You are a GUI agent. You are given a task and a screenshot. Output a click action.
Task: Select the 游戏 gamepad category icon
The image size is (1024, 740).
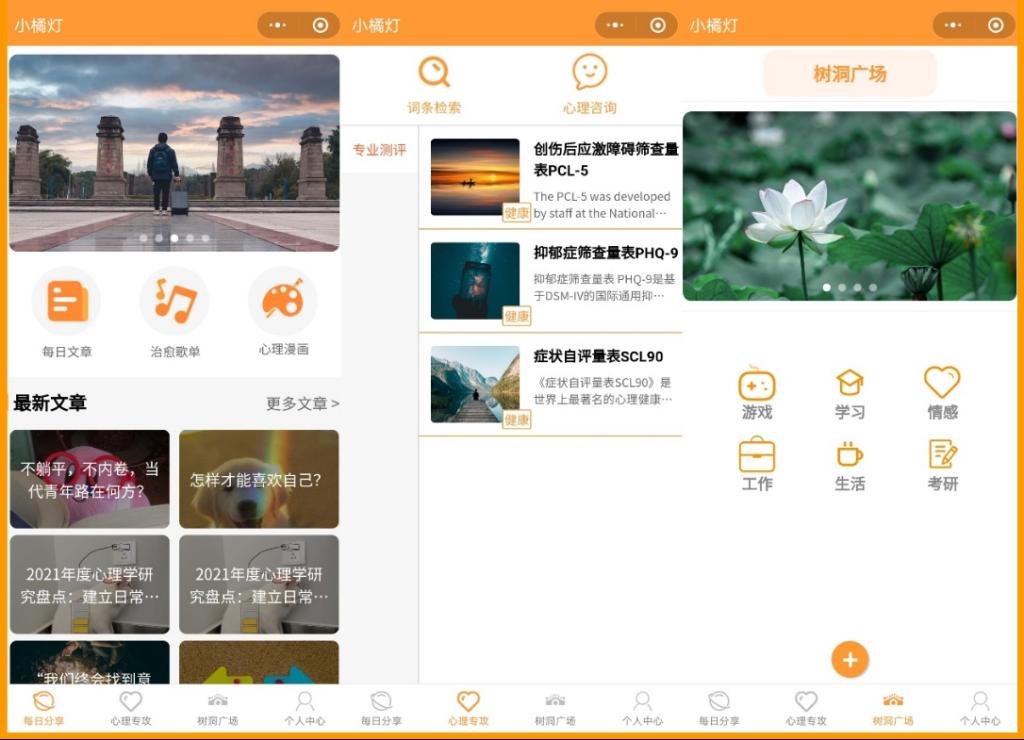click(757, 384)
